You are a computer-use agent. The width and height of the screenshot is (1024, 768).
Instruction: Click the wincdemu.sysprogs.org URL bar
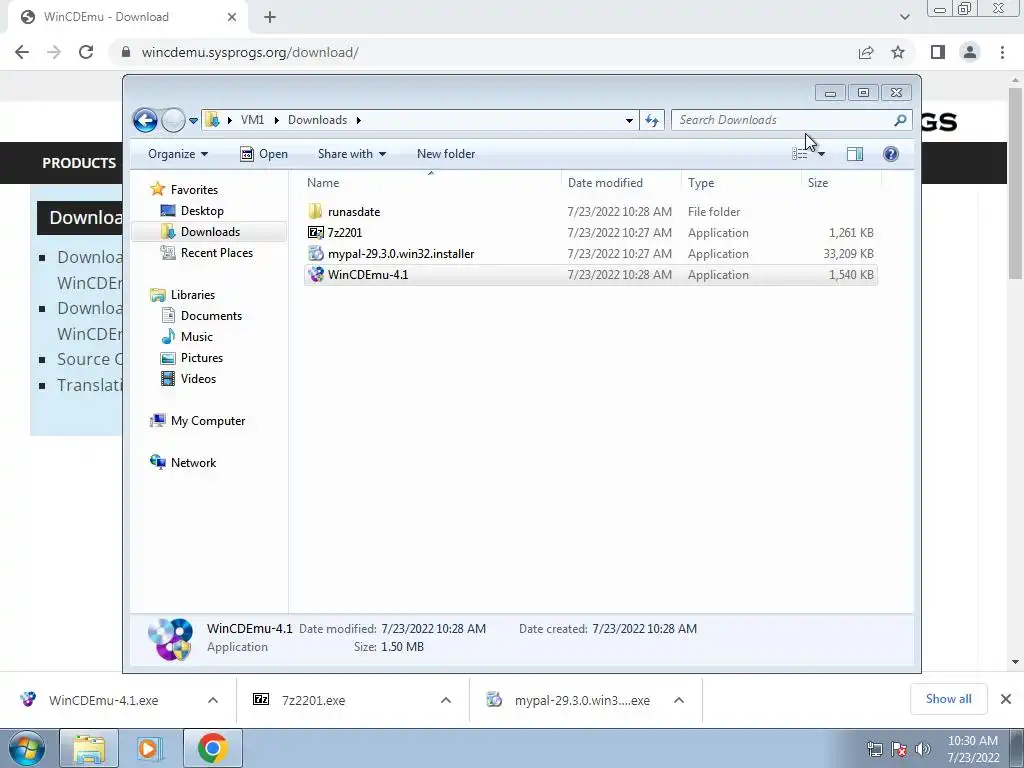[x=249, y=52]
